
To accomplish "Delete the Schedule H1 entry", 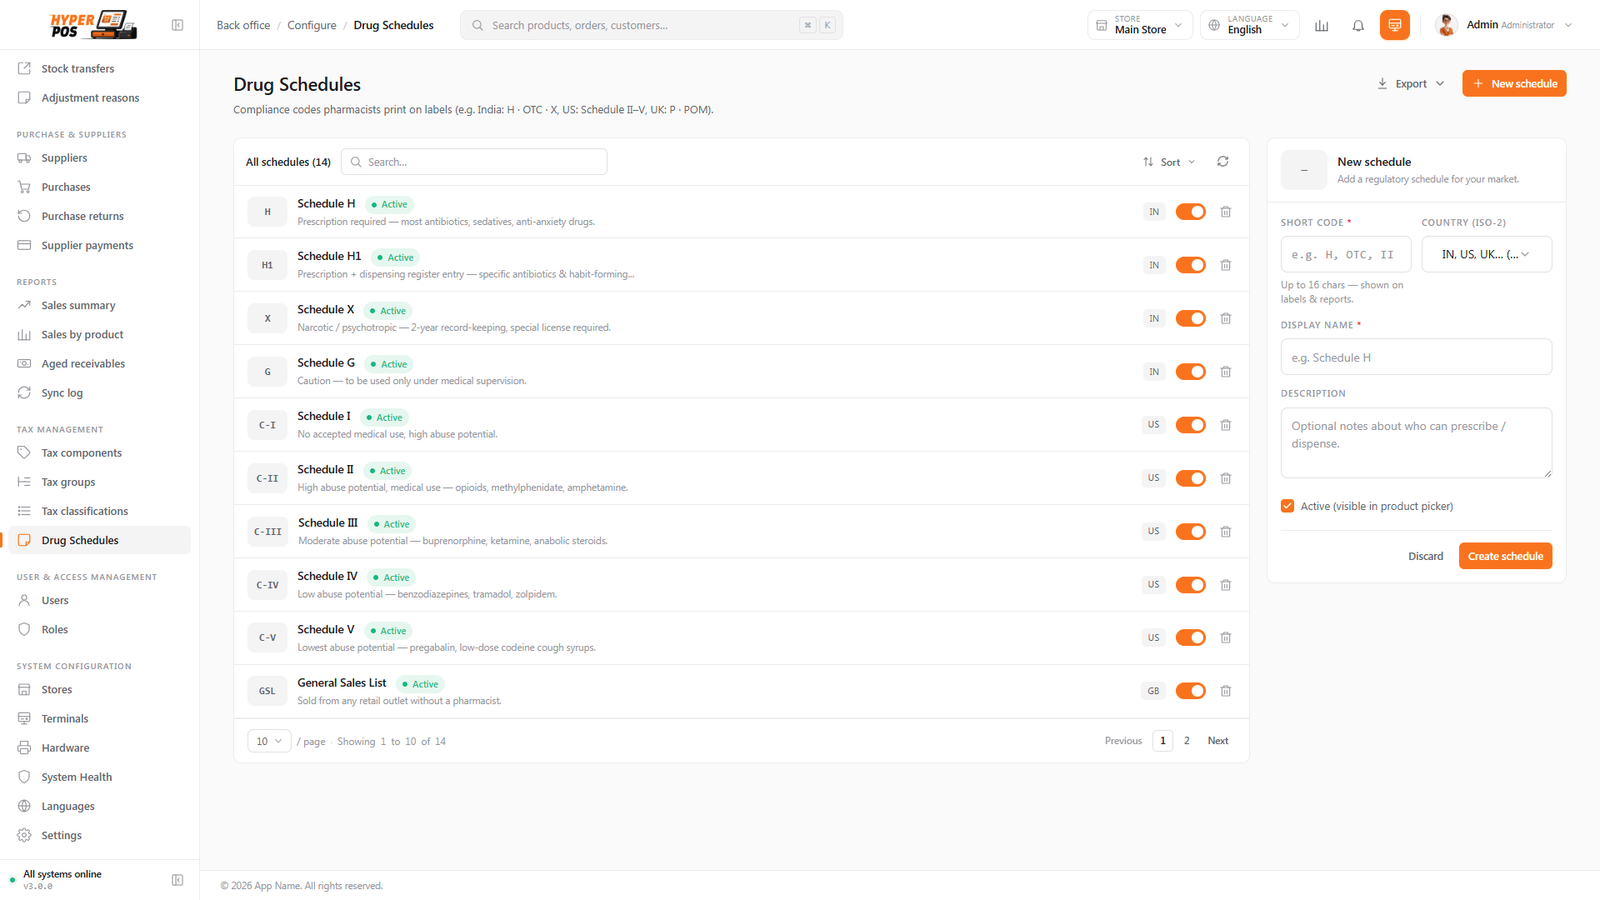I will point(1225,265).
